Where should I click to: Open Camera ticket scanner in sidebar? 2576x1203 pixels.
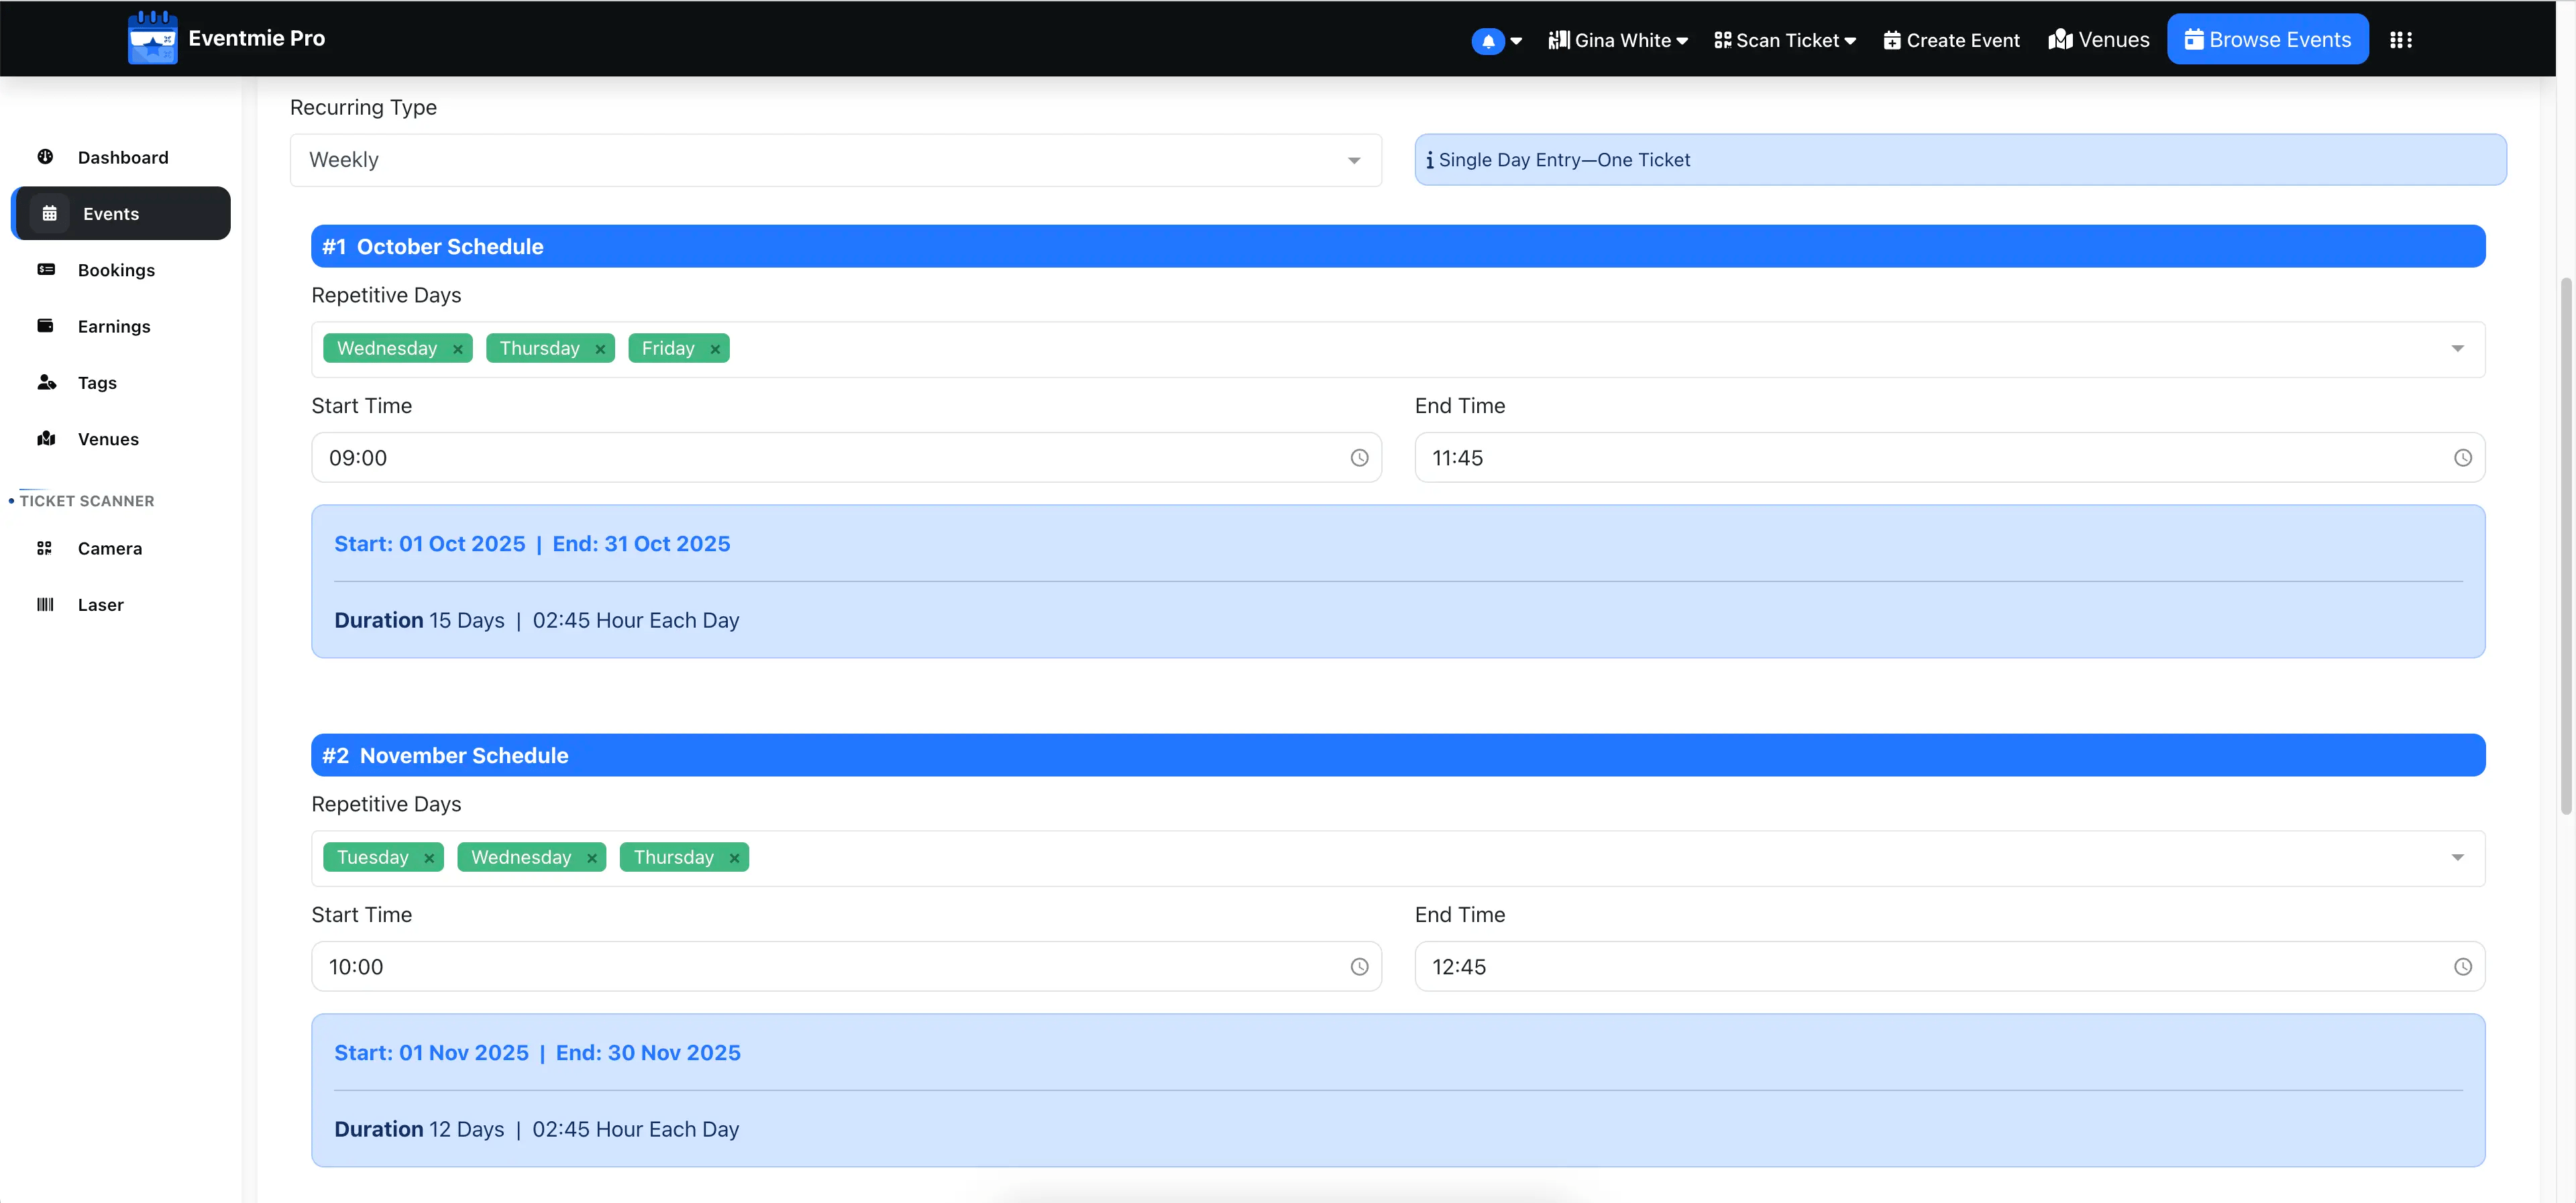109,548
